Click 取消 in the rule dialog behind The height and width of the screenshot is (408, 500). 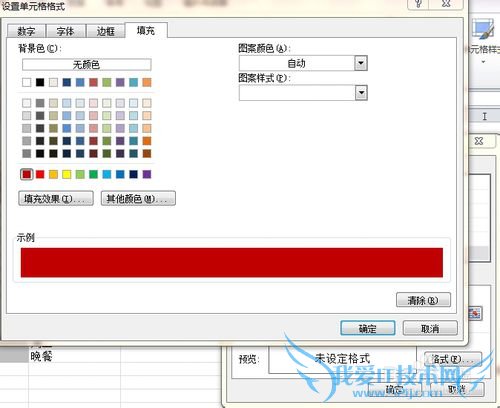click(457, 389)
